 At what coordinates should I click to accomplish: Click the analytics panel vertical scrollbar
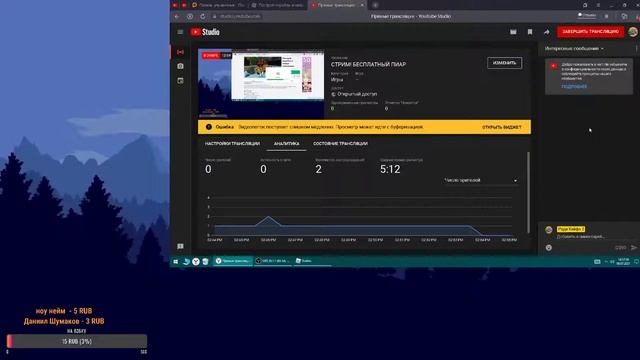click(x=528, y=193)
